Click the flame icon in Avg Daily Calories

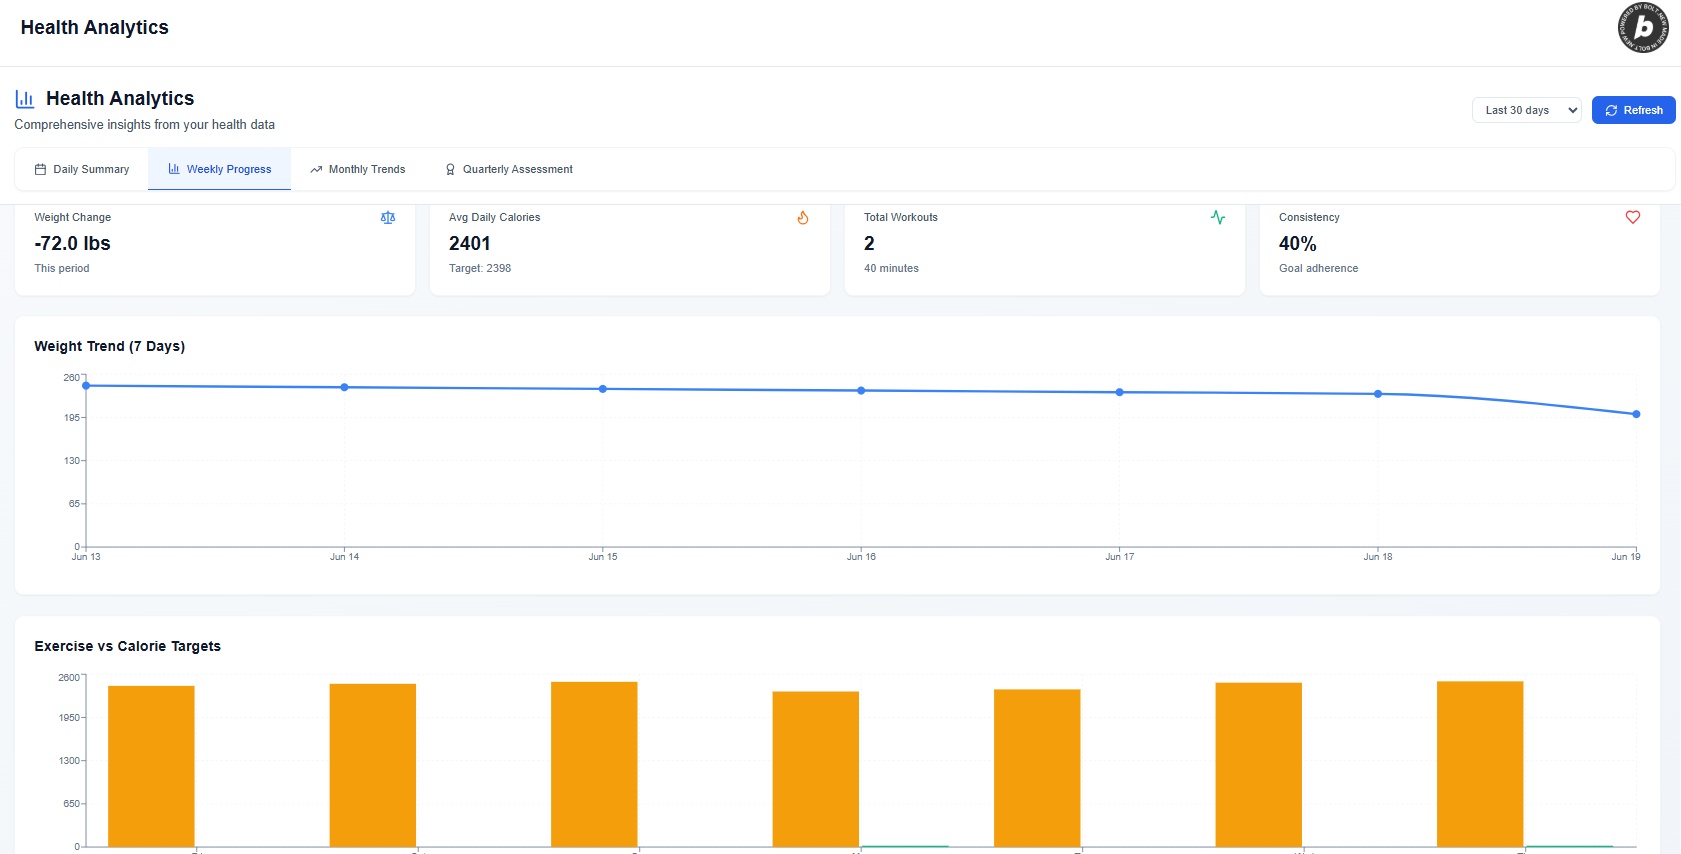803,218
